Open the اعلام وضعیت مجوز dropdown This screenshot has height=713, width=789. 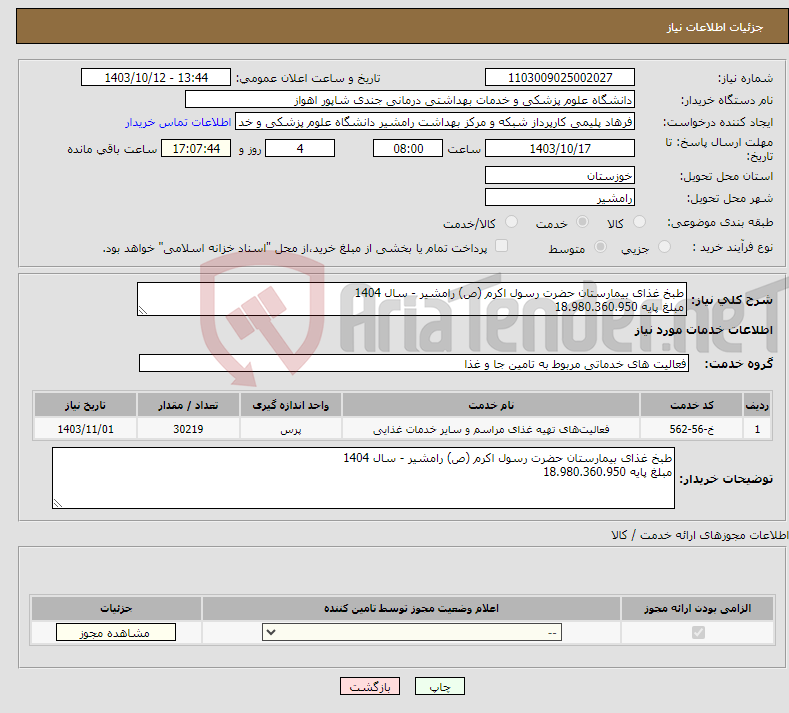tap(412, 632)
